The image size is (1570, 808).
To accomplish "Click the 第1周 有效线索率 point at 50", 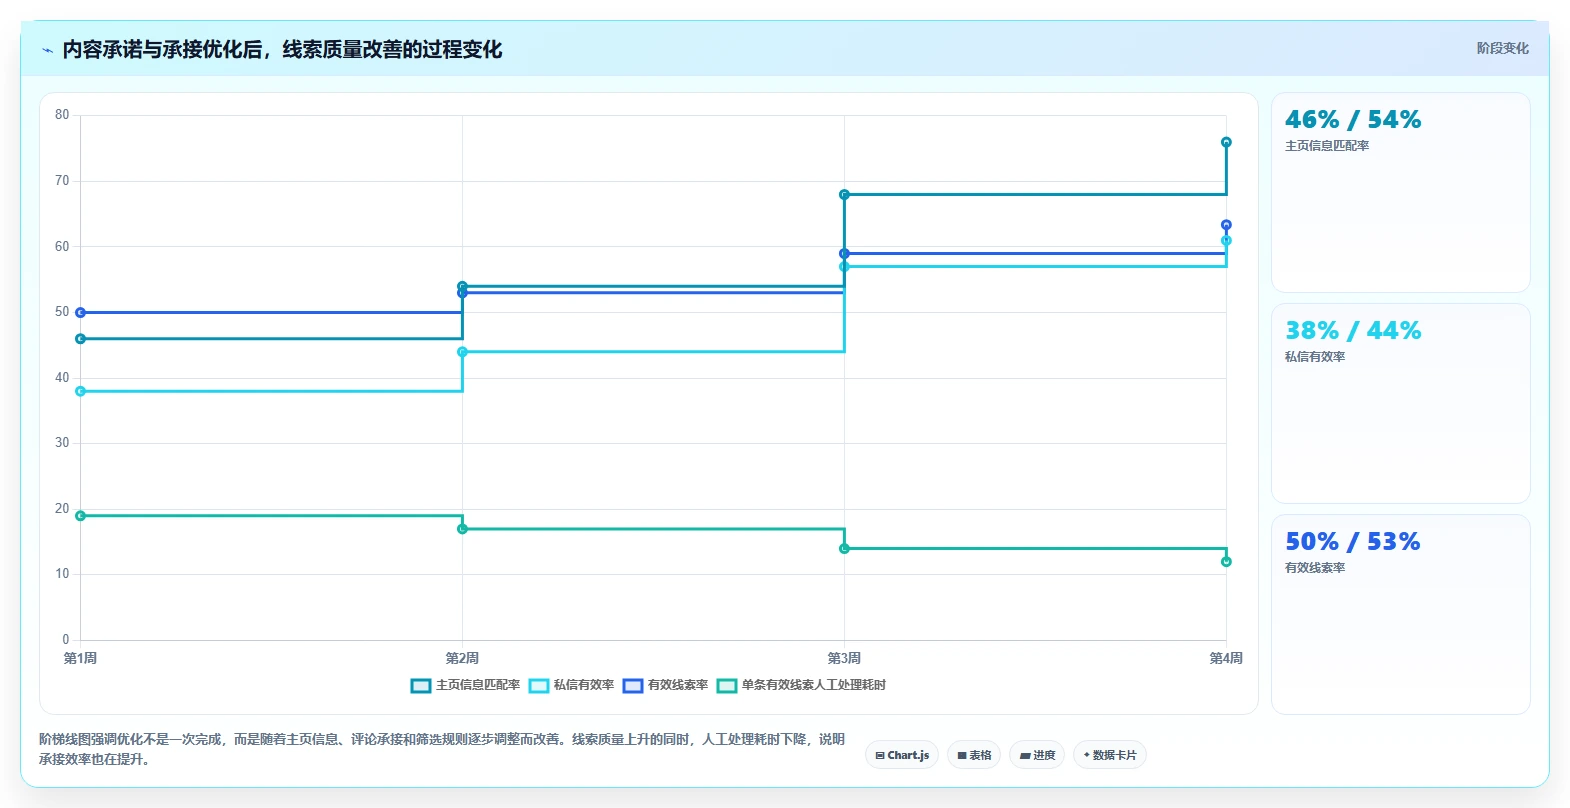I will [x=80, y=312].
